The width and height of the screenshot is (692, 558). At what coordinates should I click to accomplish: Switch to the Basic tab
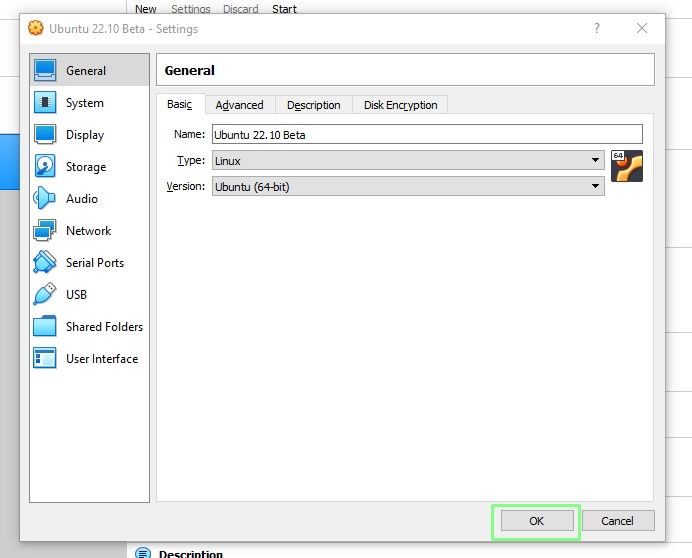[180, 104]
